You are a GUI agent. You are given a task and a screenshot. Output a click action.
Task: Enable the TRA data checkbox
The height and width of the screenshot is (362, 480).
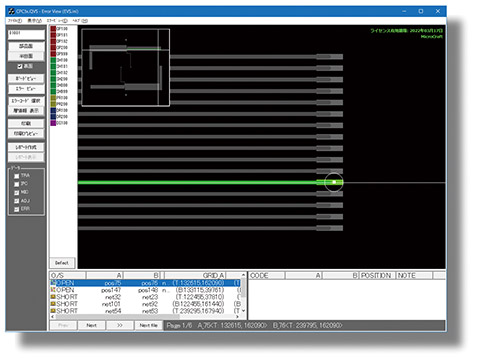click(x=17, y=176)
